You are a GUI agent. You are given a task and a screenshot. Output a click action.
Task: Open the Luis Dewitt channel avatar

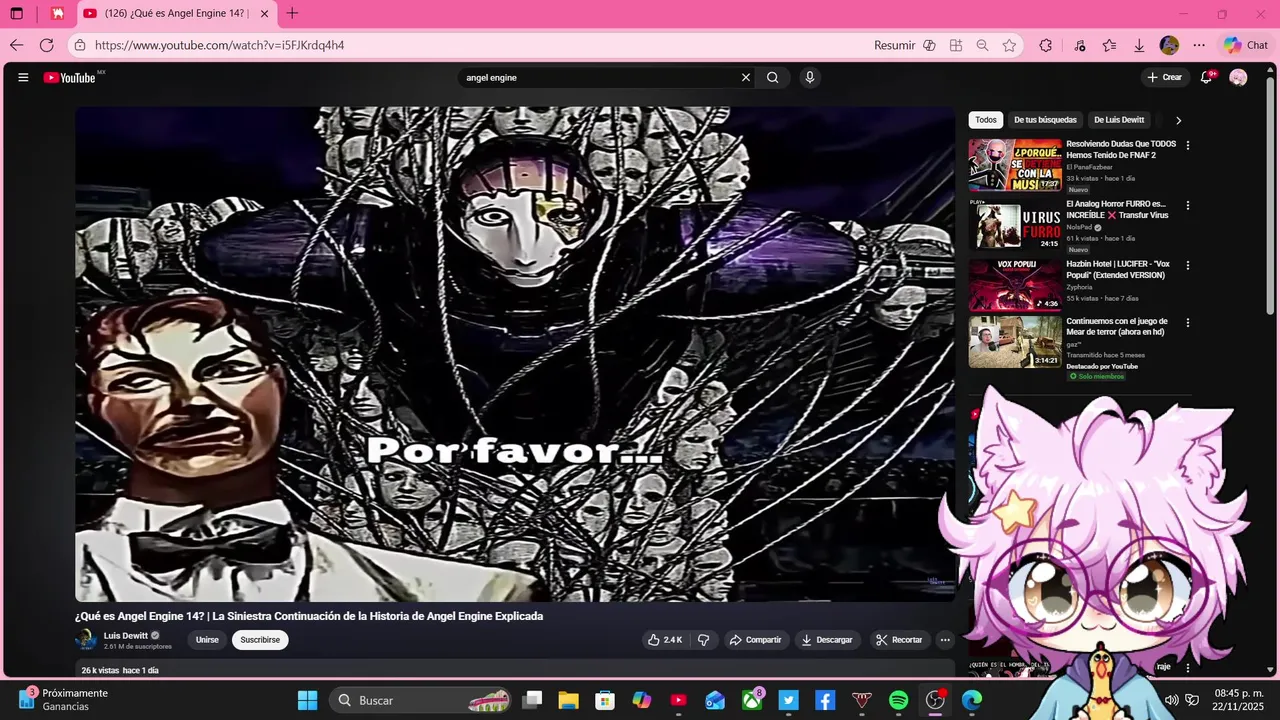point(87,640)
